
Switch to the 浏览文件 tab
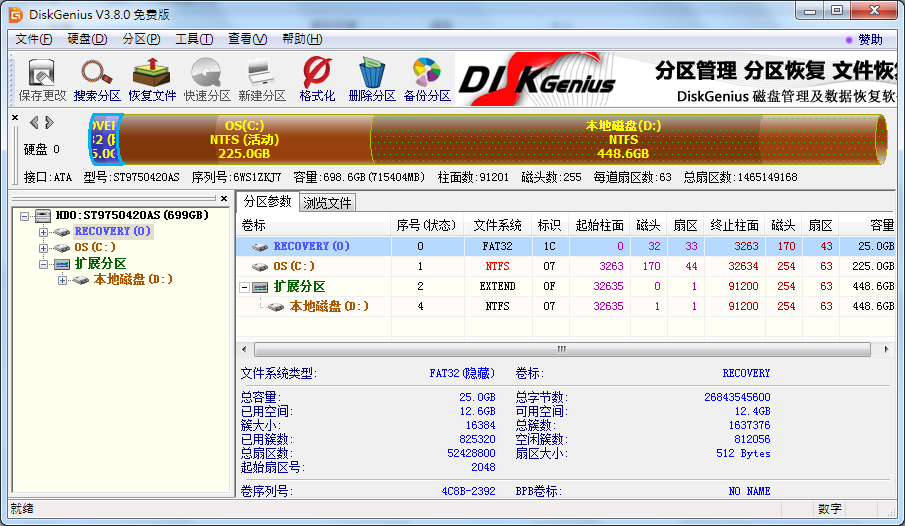click(327, 203)
